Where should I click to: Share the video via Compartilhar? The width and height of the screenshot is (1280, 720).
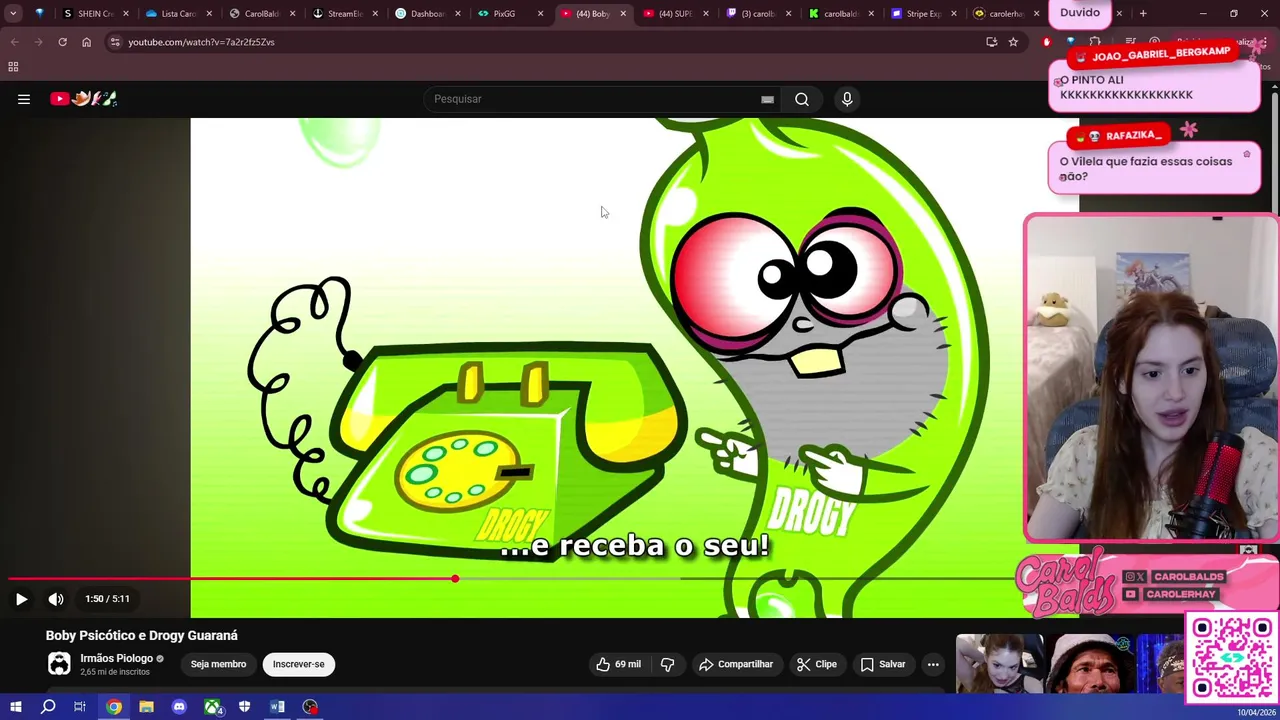tap(736, 664)
